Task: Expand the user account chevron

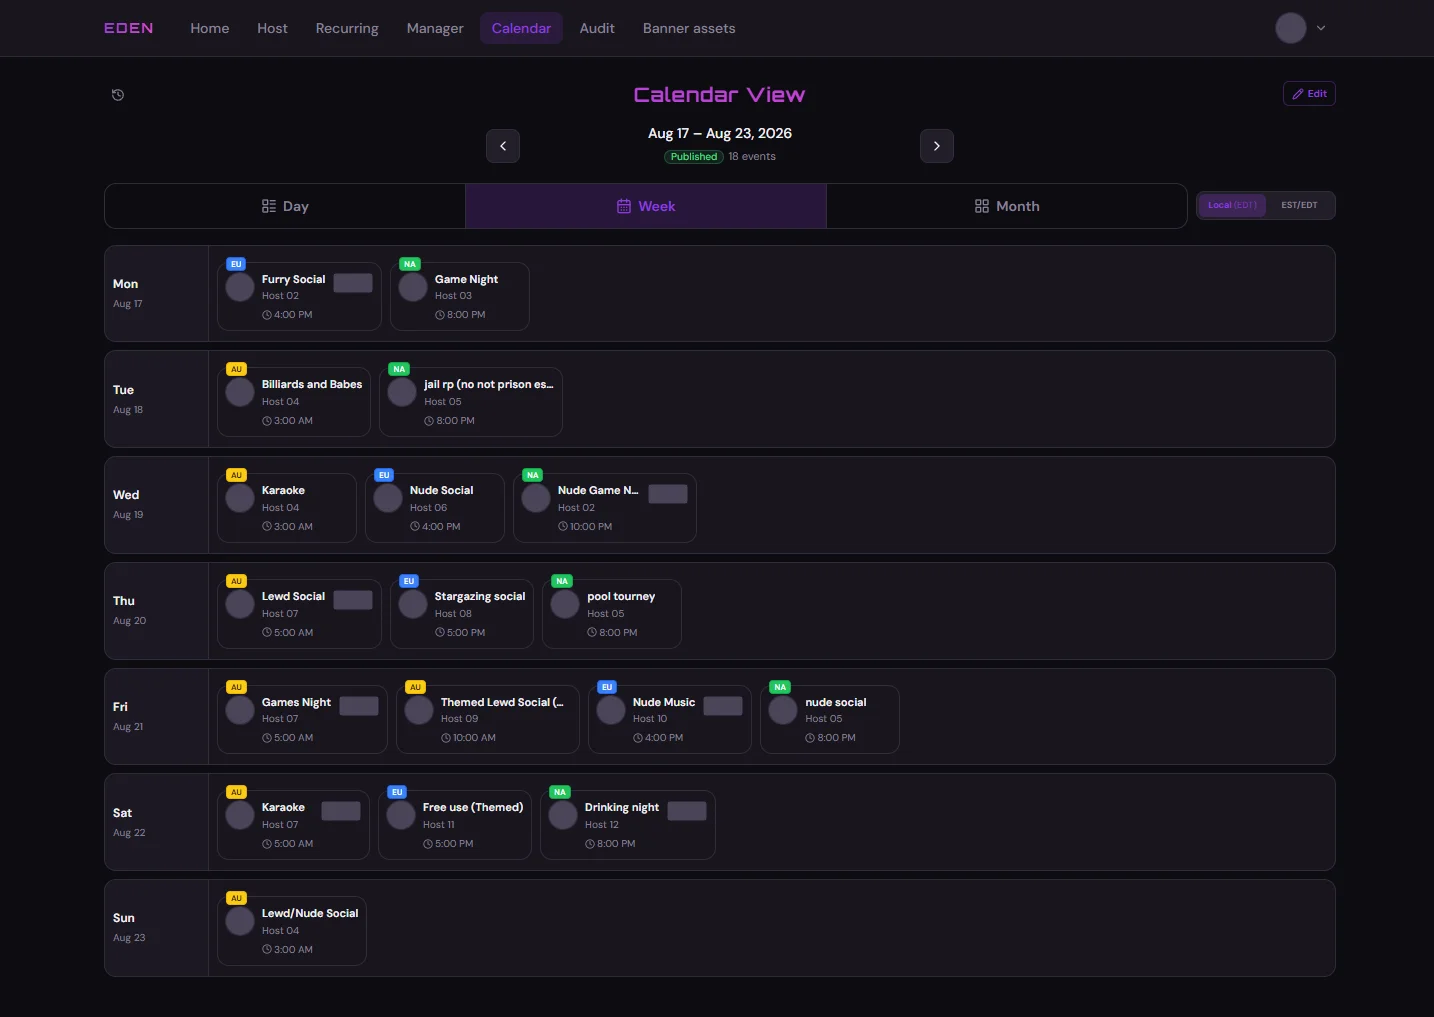Action: (x=1321, y=28)
